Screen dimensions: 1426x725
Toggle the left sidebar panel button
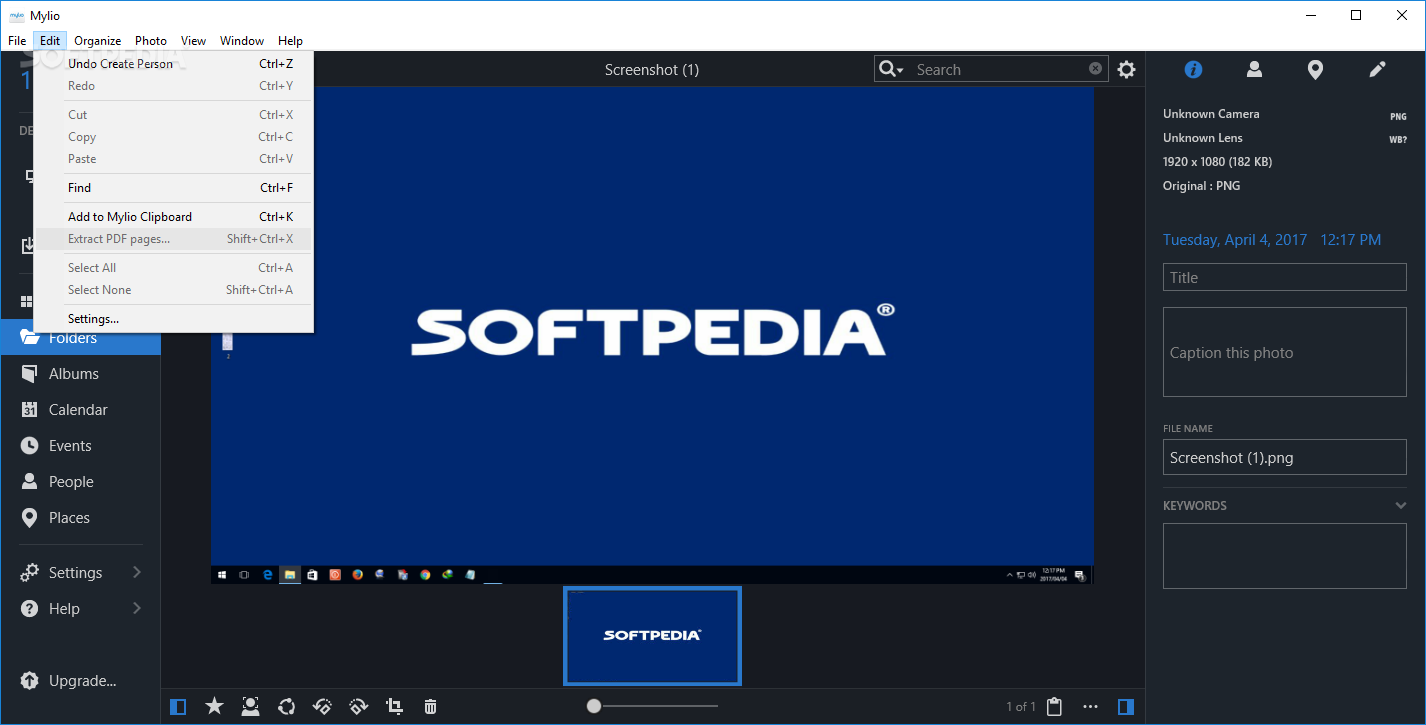[178, 707]
